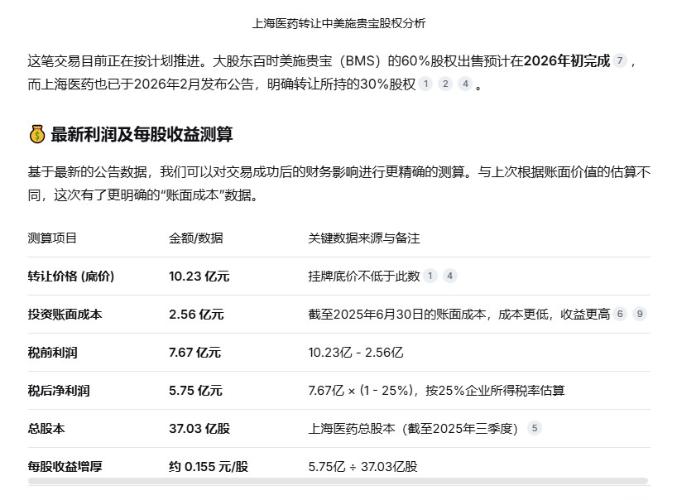Select value 37.03 亿股

[199, 428]
